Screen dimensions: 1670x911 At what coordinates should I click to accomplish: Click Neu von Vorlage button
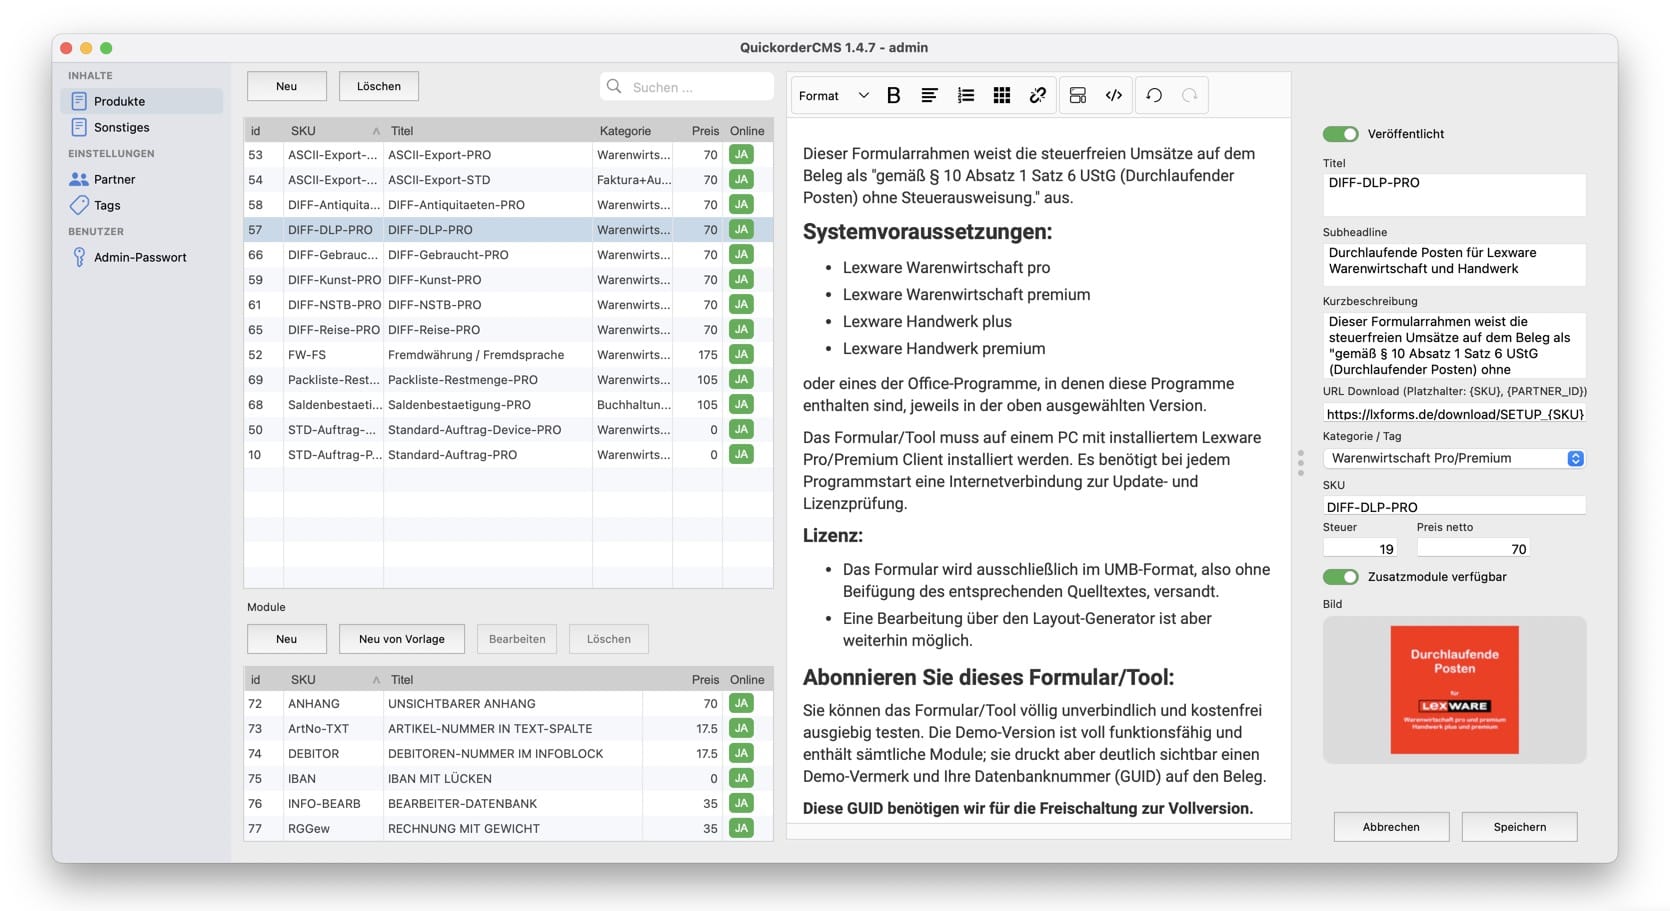click(x=402, y=639)
